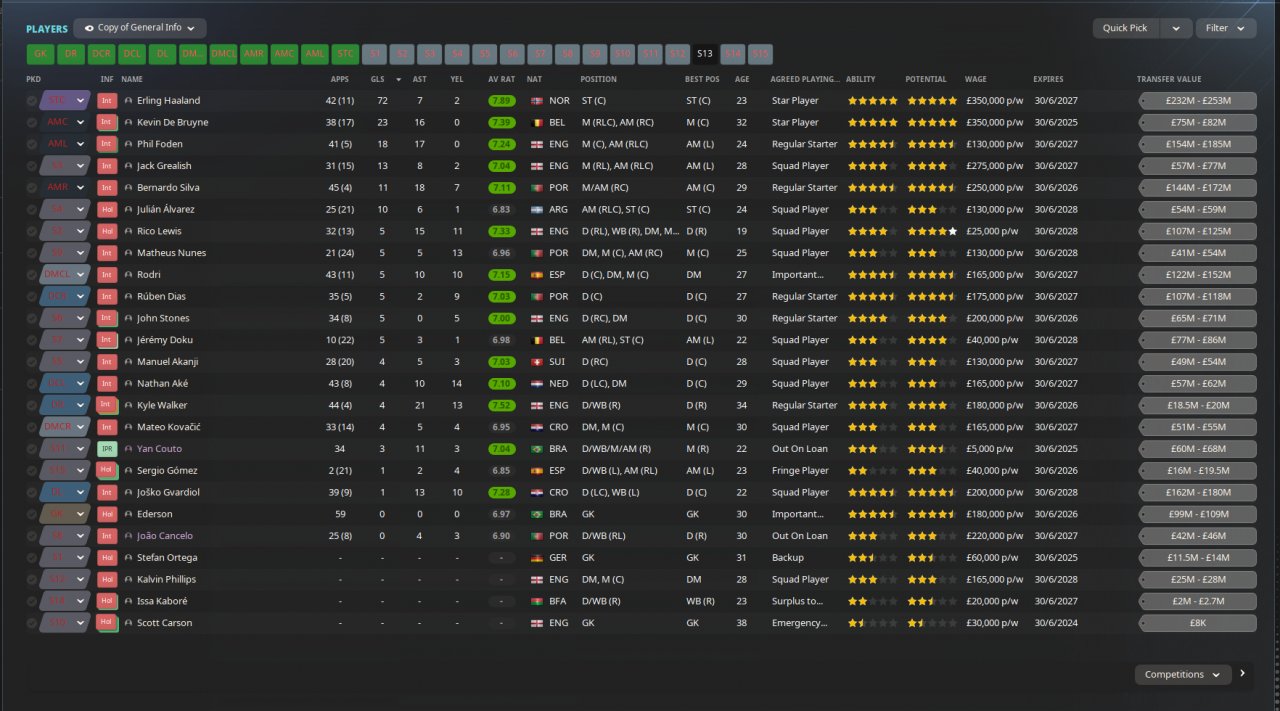This screenshot has height=711, width=1280.
Task: Tick the selection circle for Kevin De Bruyne
Action: [32, 122]
